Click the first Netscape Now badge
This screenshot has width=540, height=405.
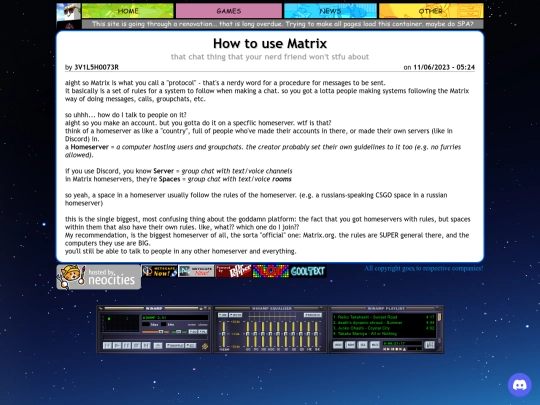[159, 271]
